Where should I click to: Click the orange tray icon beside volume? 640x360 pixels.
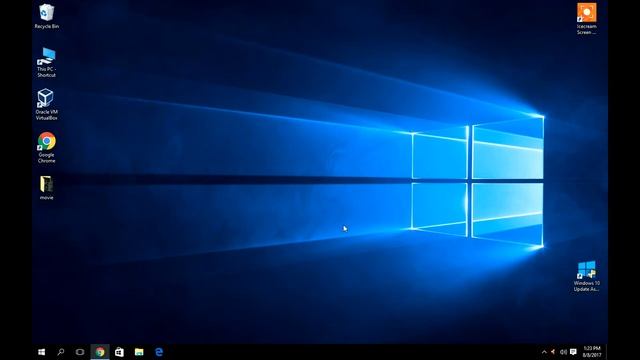click(553, 352)
